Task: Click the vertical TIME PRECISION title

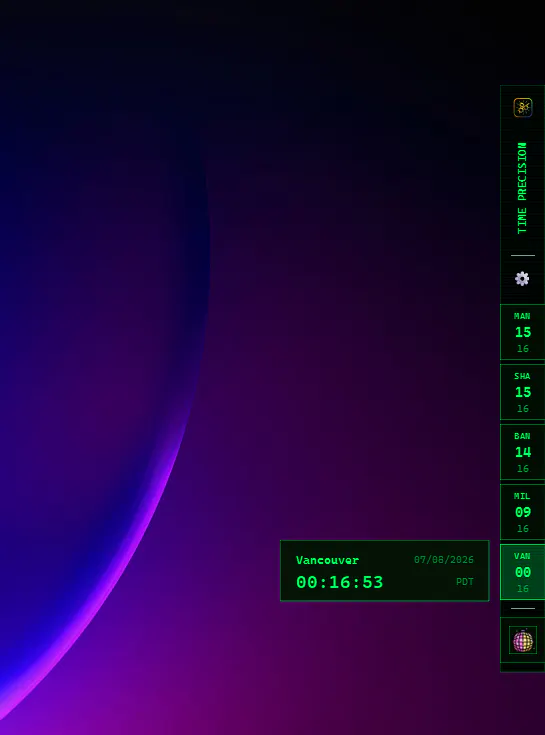Action: (x=522, y=188)
